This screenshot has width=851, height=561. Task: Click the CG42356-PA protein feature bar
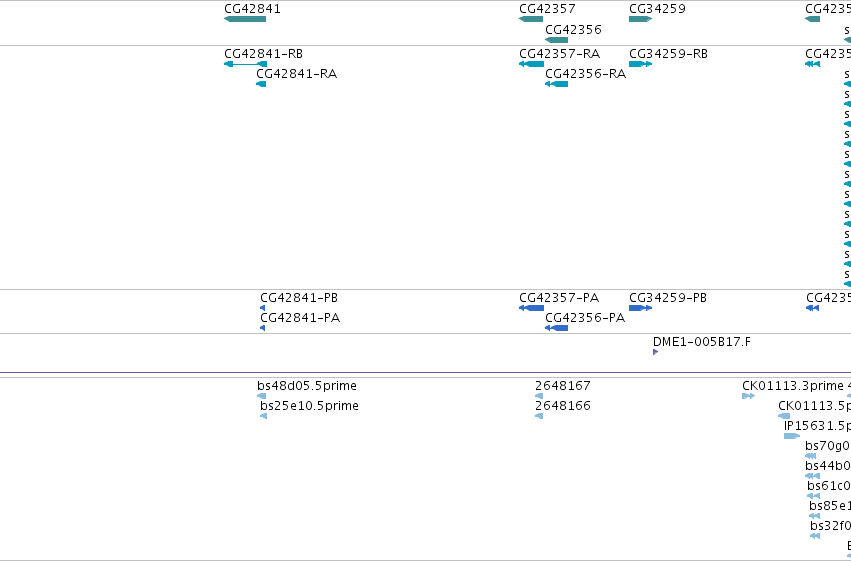click(x=556, y=328)
